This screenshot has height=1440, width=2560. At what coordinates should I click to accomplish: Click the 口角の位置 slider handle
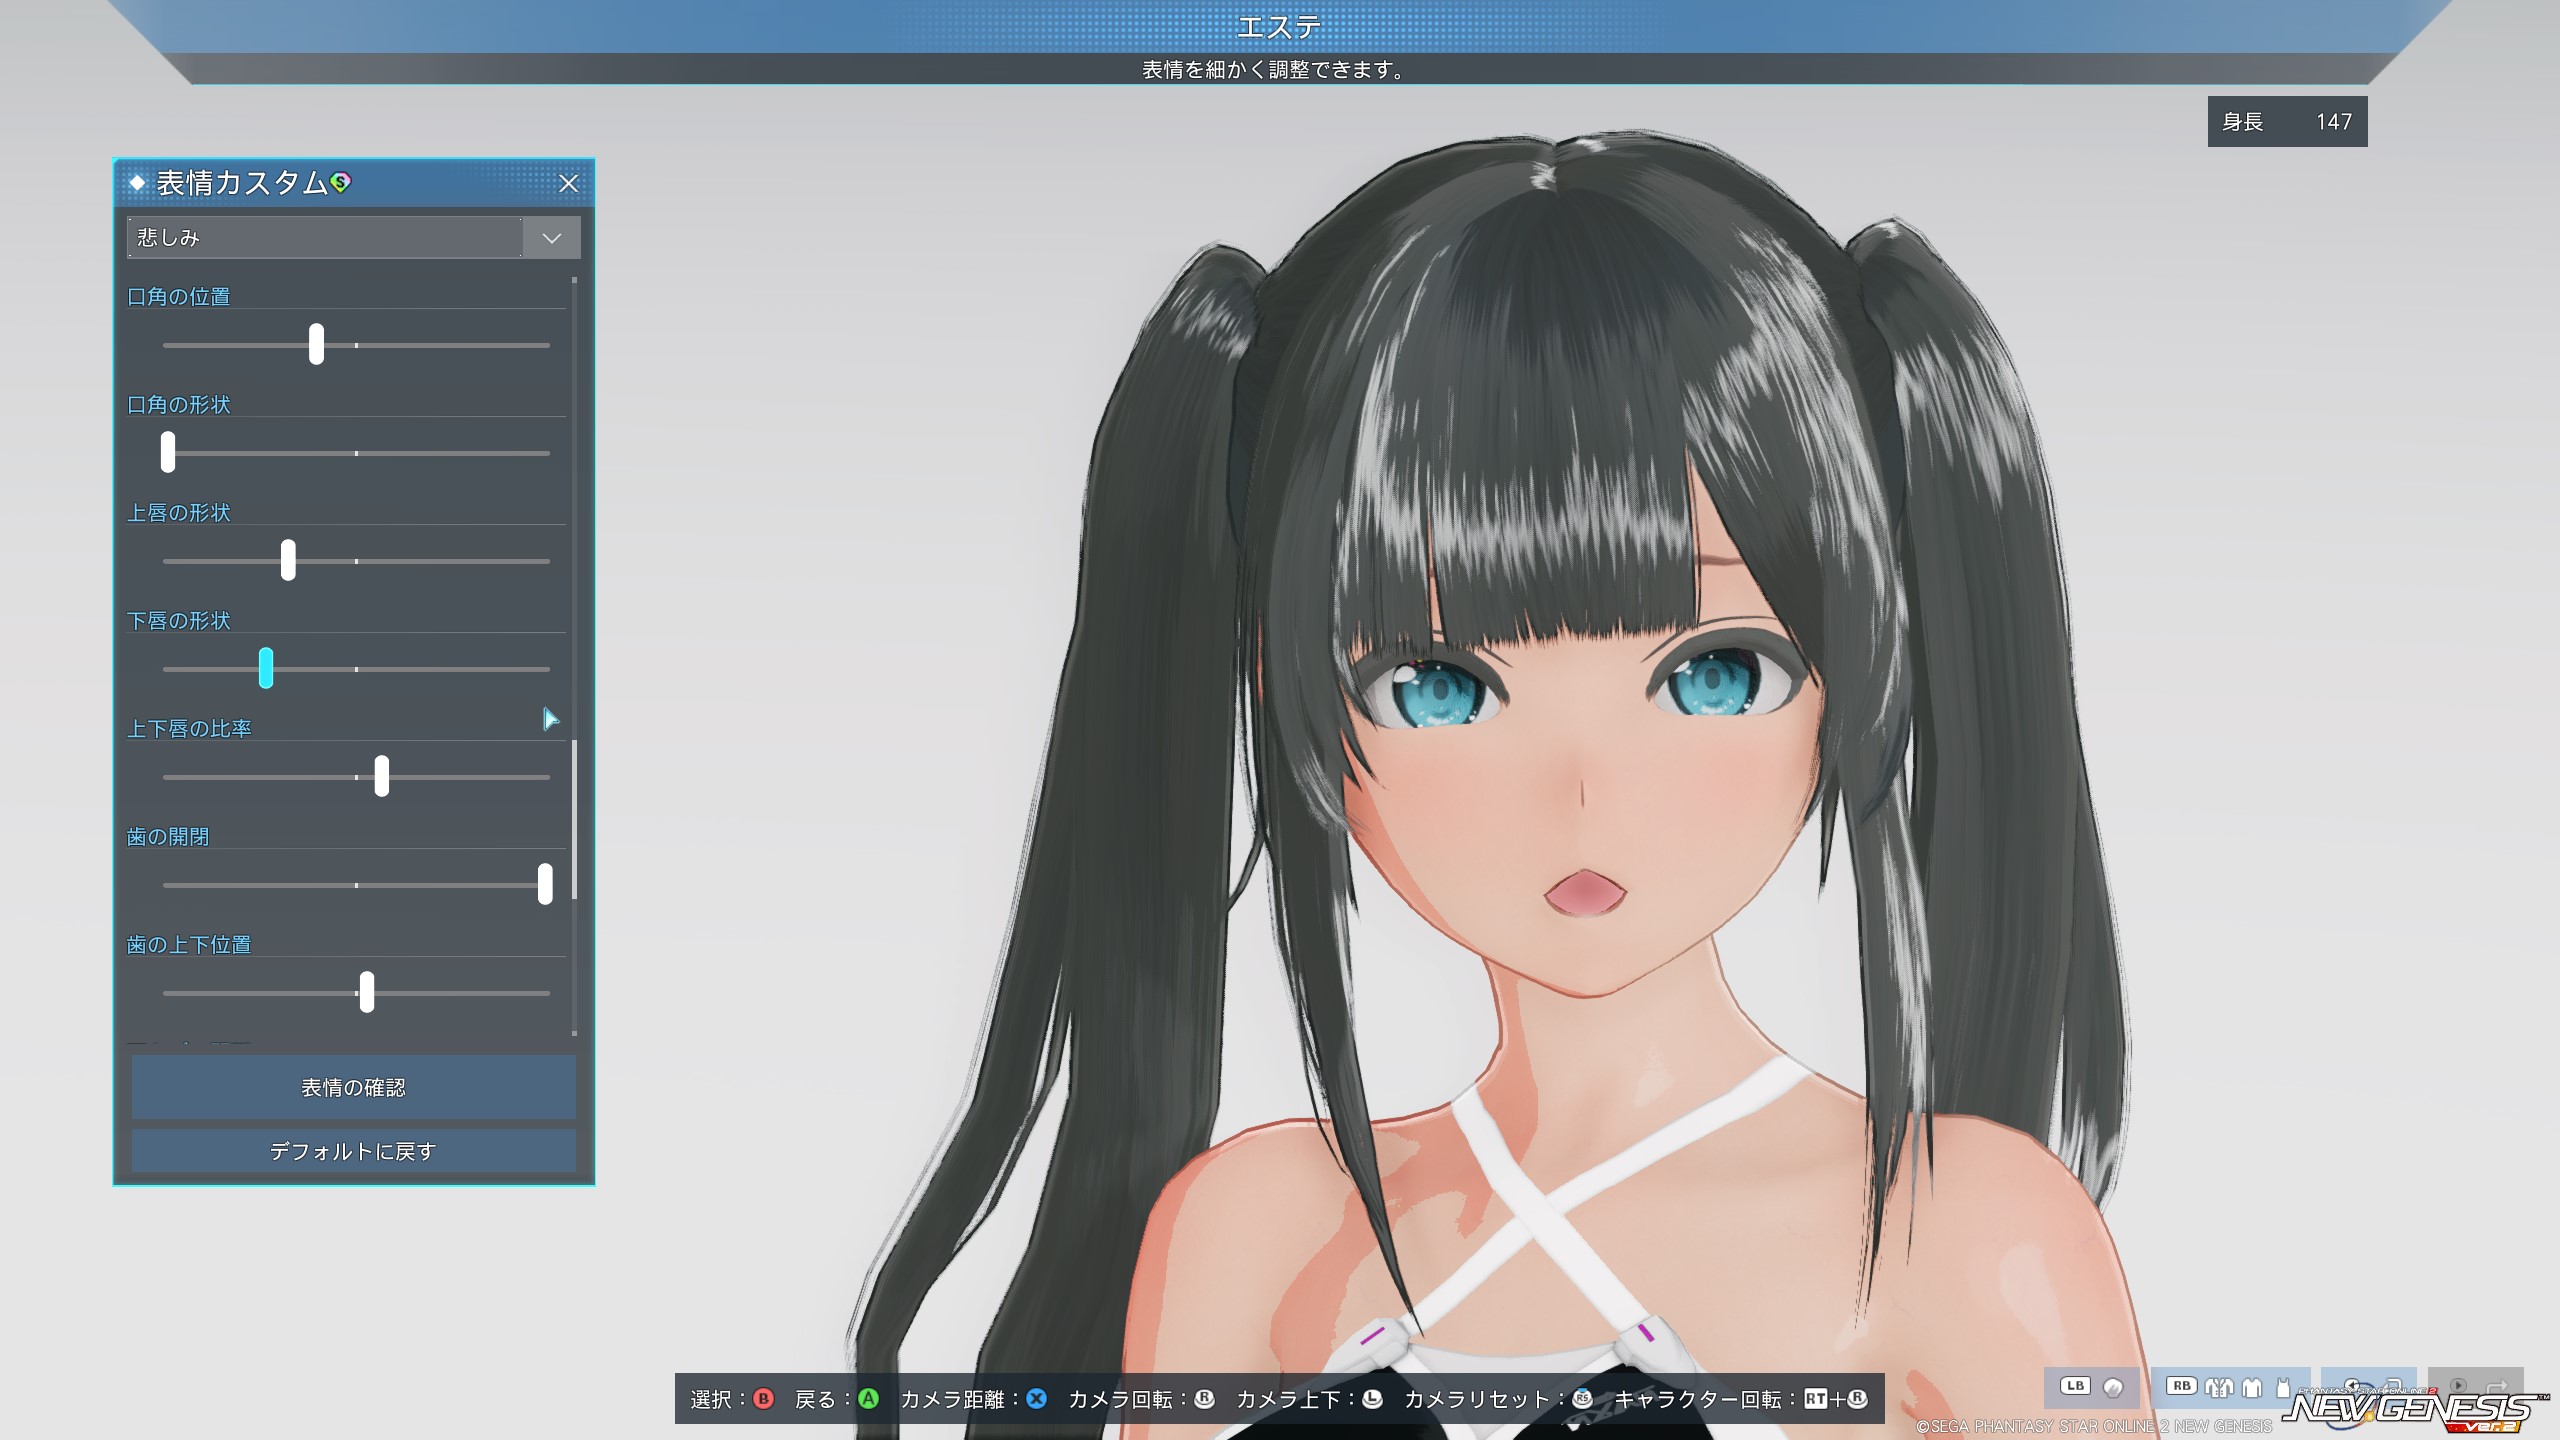click(x=316, y=344)
